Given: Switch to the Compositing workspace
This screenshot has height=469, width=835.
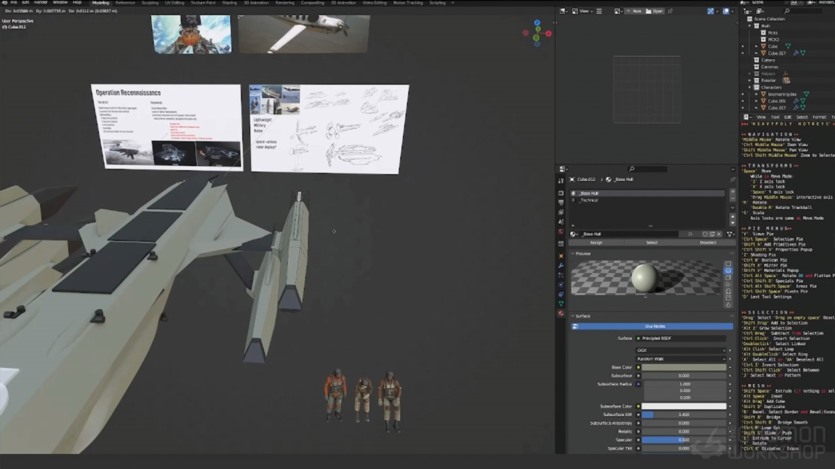Looking at the screenshot, I should click(312, 3).
